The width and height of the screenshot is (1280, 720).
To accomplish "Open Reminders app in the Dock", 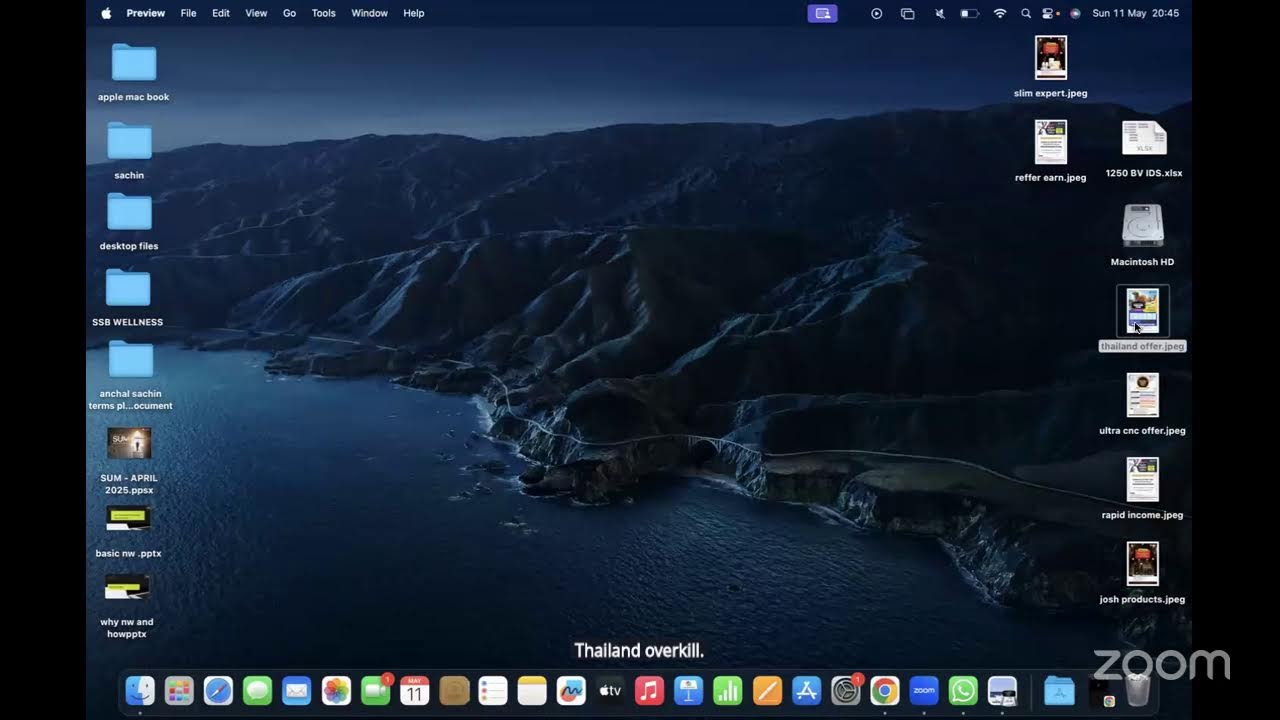I will (x=493, y=690).
